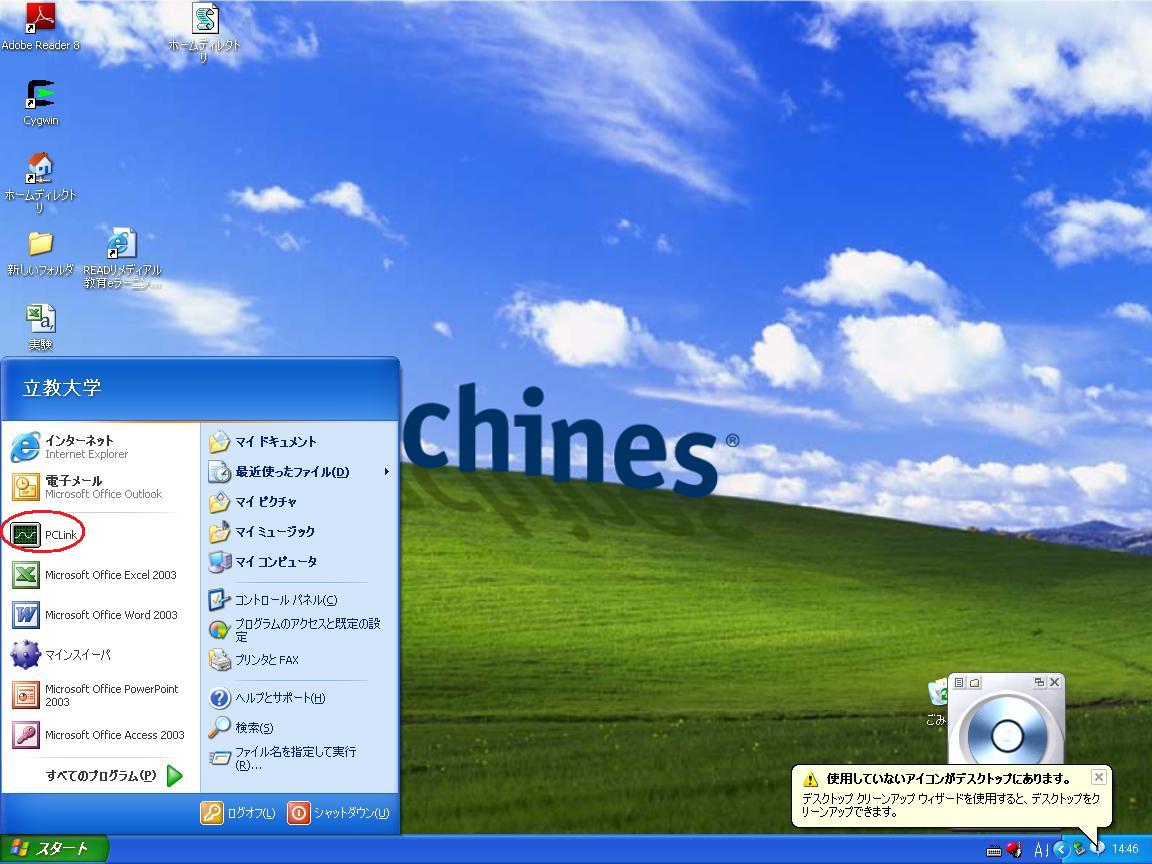Launch PCLink from the Start menu
The image size is (1152, 864).
(x=44, y=534)
